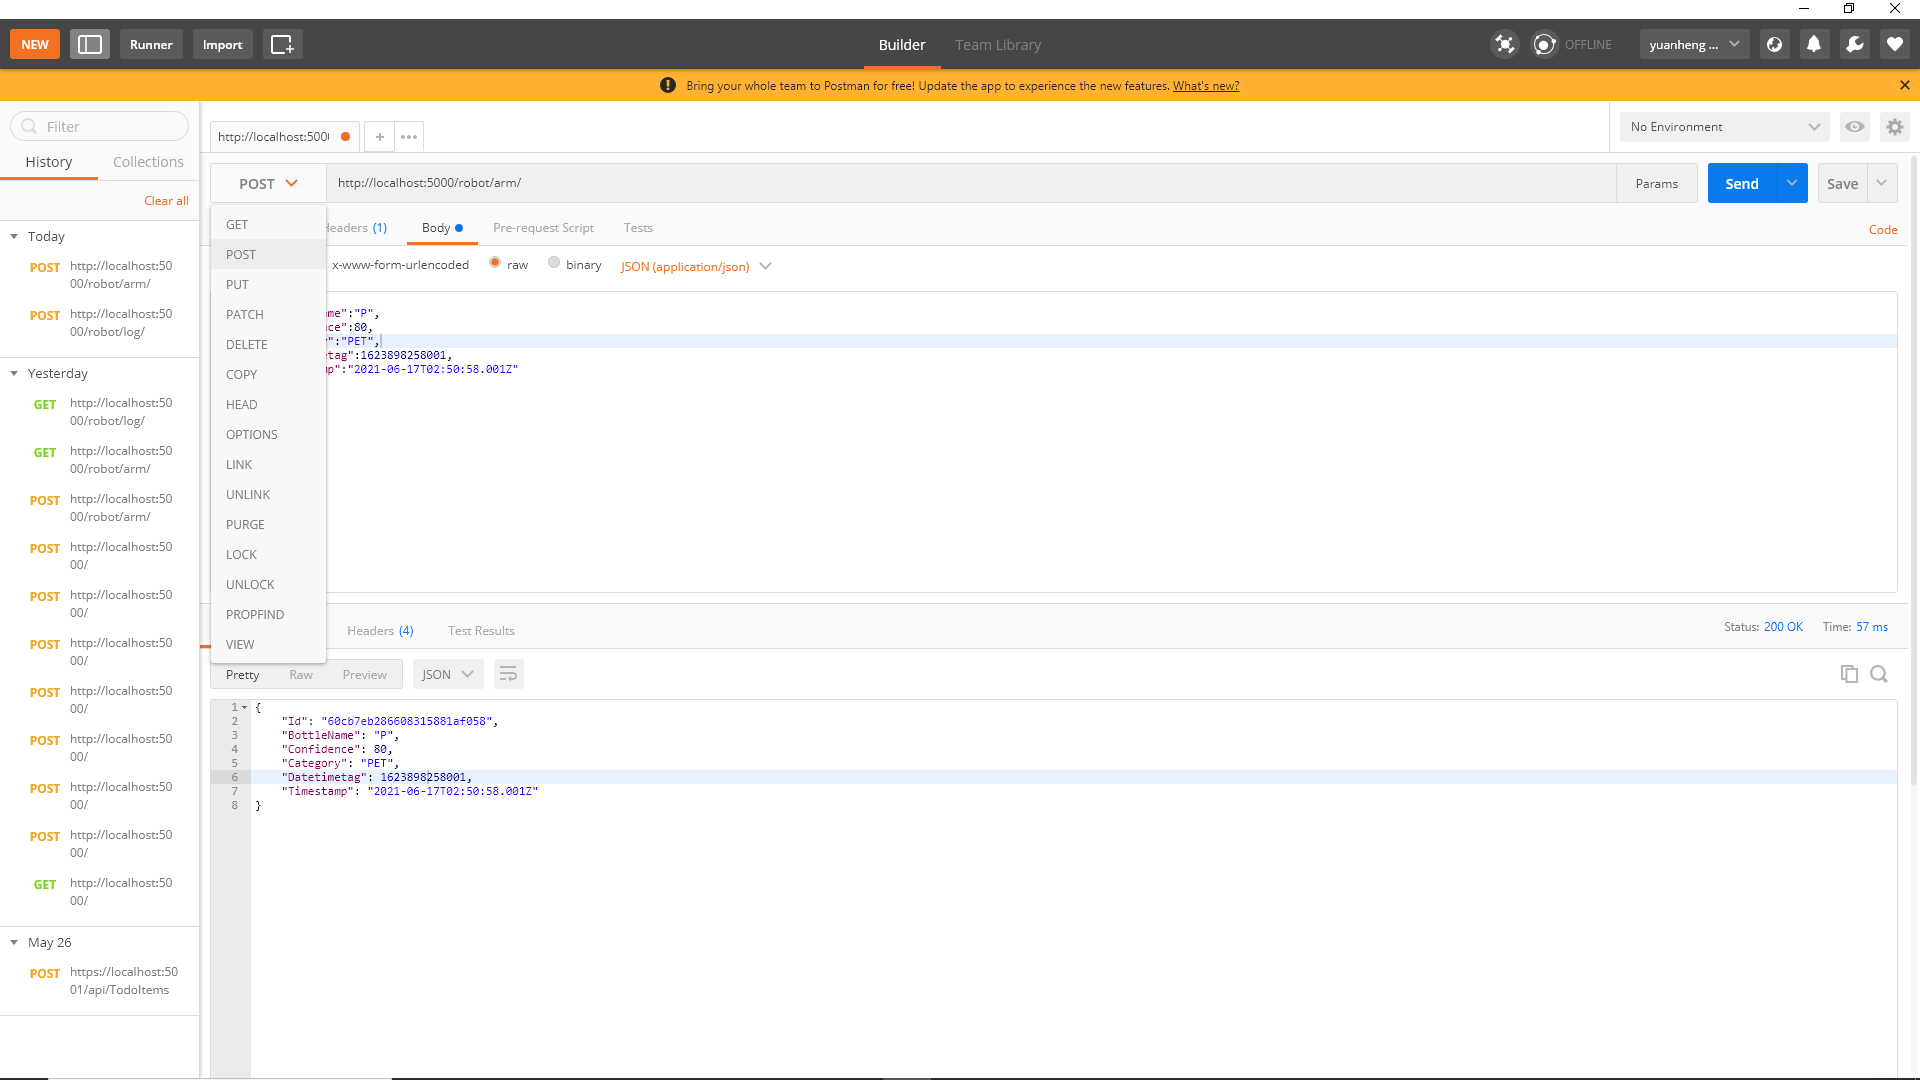Click the new window icon
This screenshot has width=1920, height=1080.
(x=282, y=44)
